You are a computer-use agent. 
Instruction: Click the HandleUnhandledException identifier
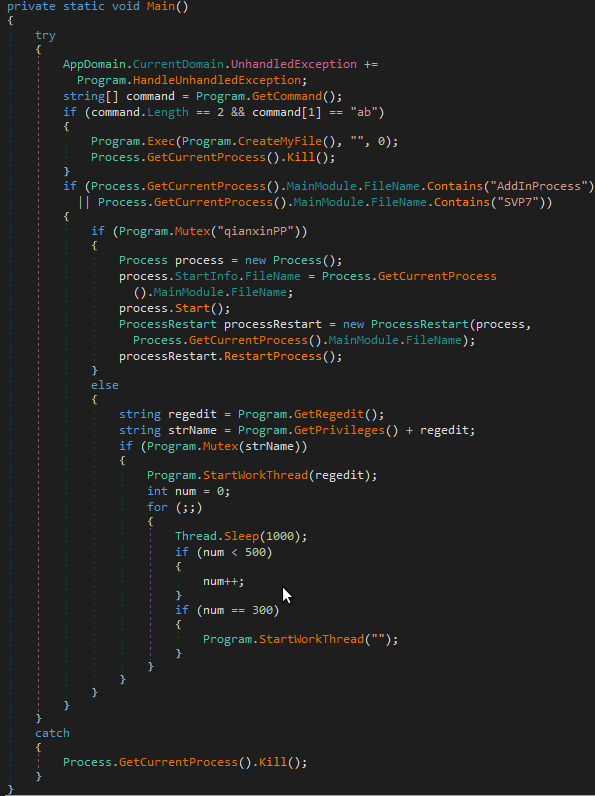coord(217,80)
